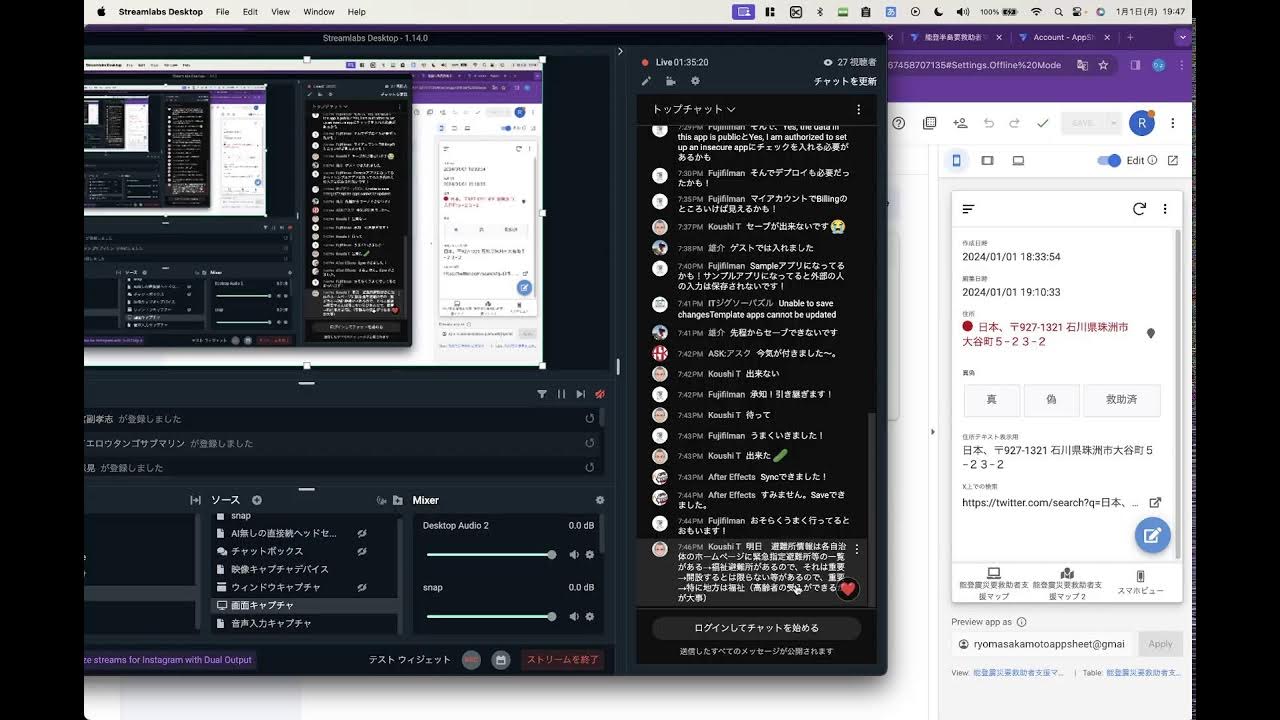The width and height of the screenshot is (1280, 720).
Task: Open the dropdown arrow next to SAVE
Action: [1114, 122]
